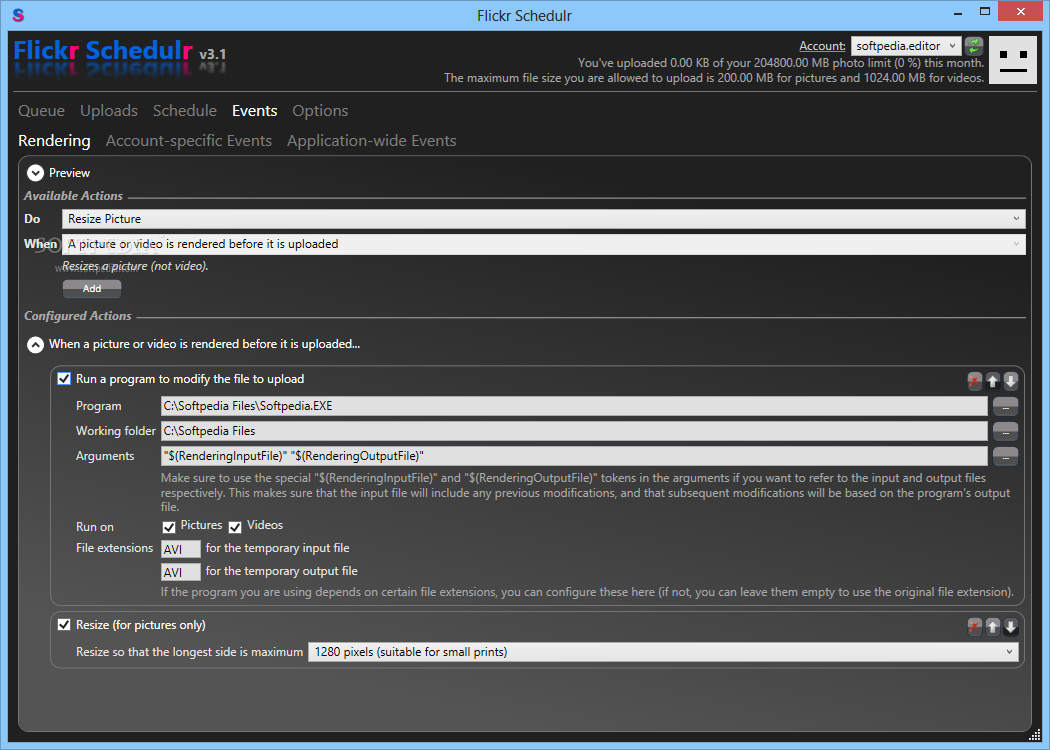Open the Do action dropdown
The image size is (1050, 750).
click(544, 219)
